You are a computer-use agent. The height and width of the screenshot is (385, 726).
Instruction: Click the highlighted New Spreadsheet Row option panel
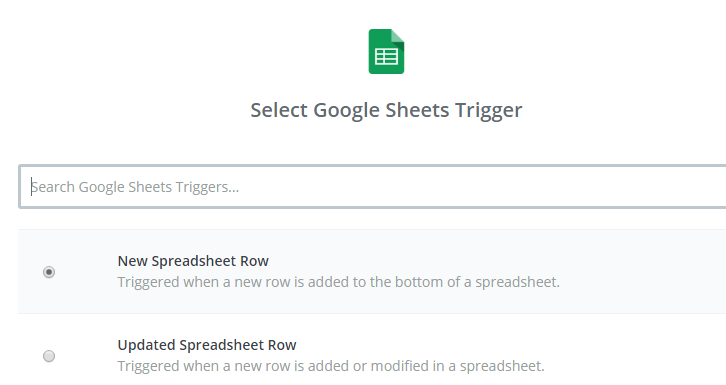(x=372, y=272)
